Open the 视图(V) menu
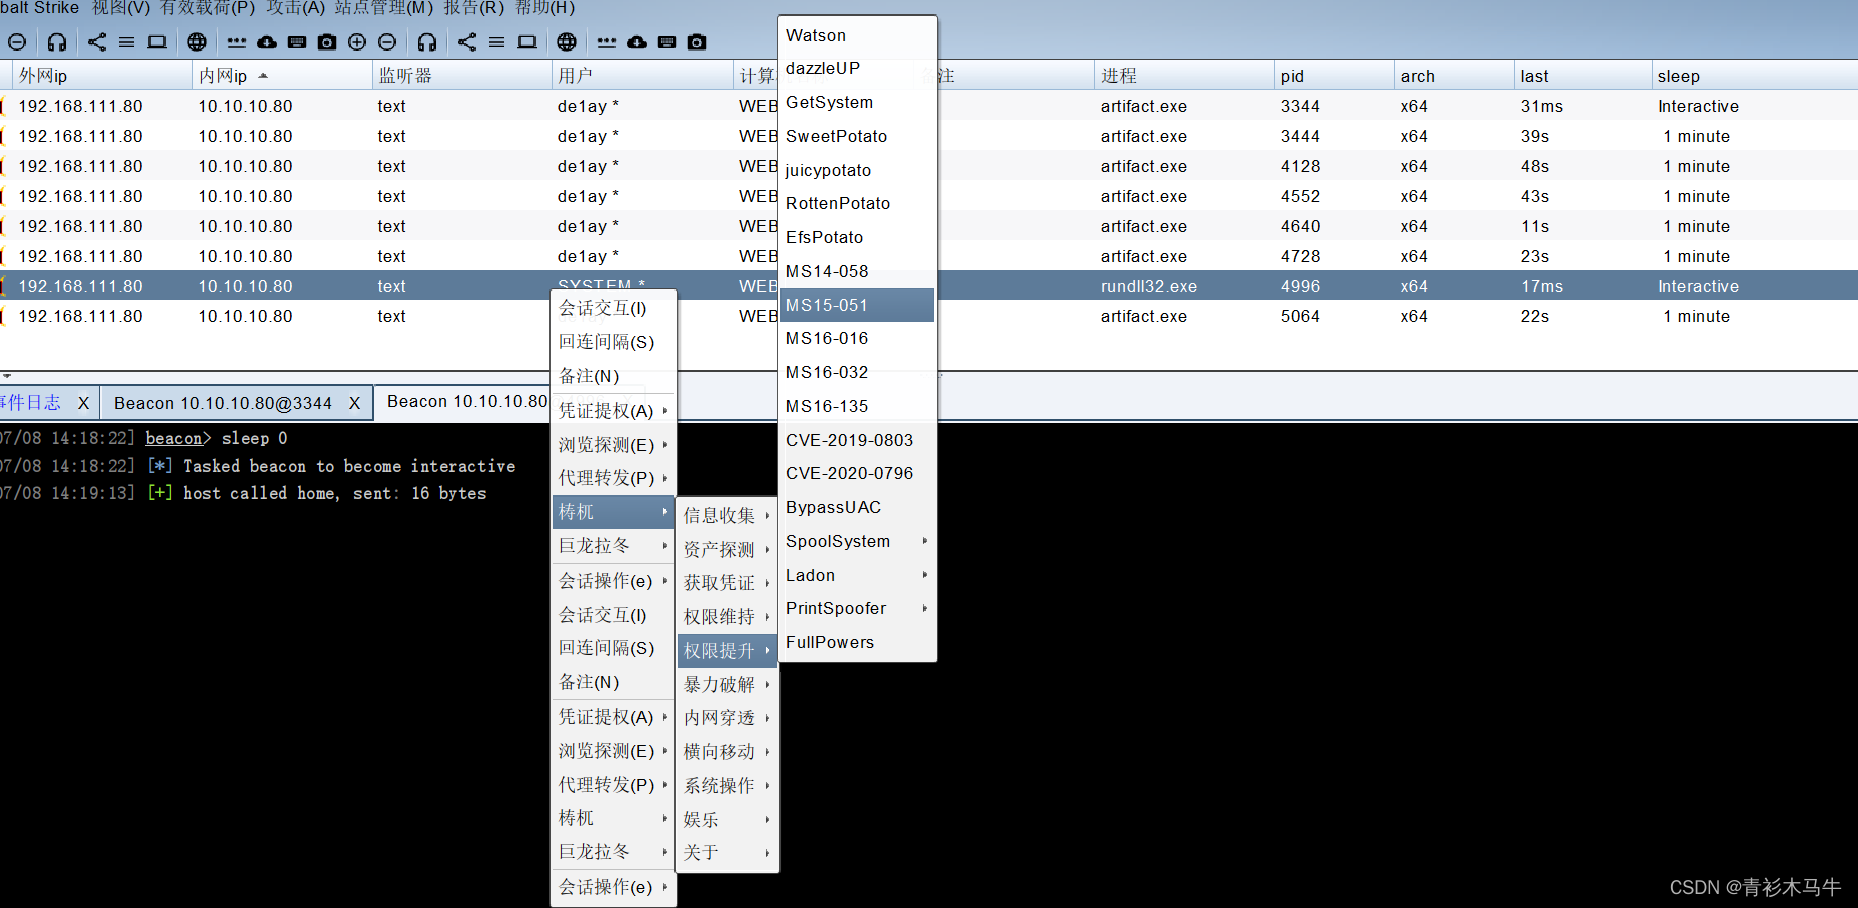Screen dimensions: 1858x908 120,8
